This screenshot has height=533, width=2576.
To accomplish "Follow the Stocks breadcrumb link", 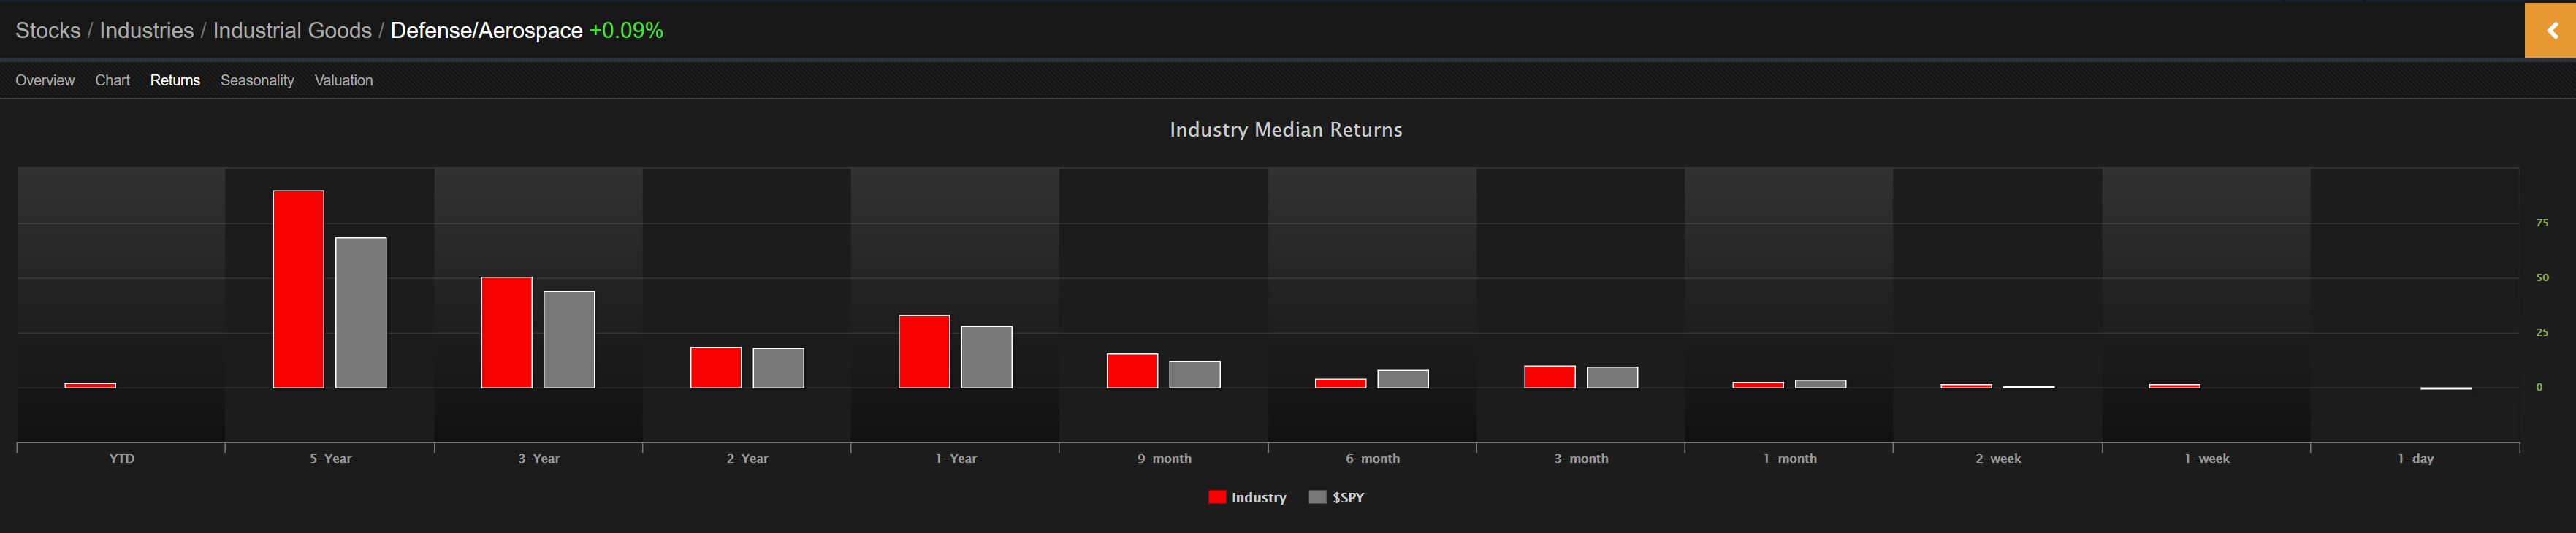I will click(x=48, y=30).
